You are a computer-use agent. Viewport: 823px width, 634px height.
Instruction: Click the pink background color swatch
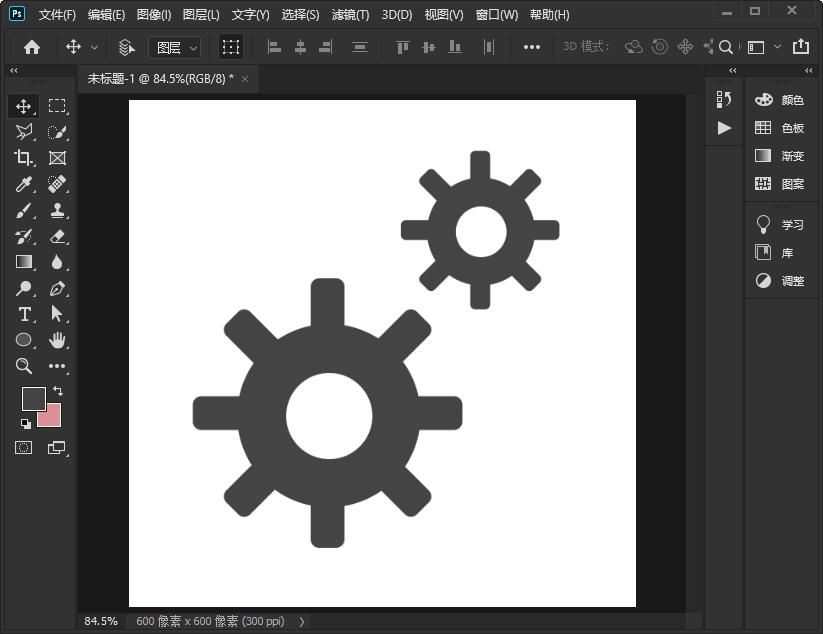pos(54,419)
